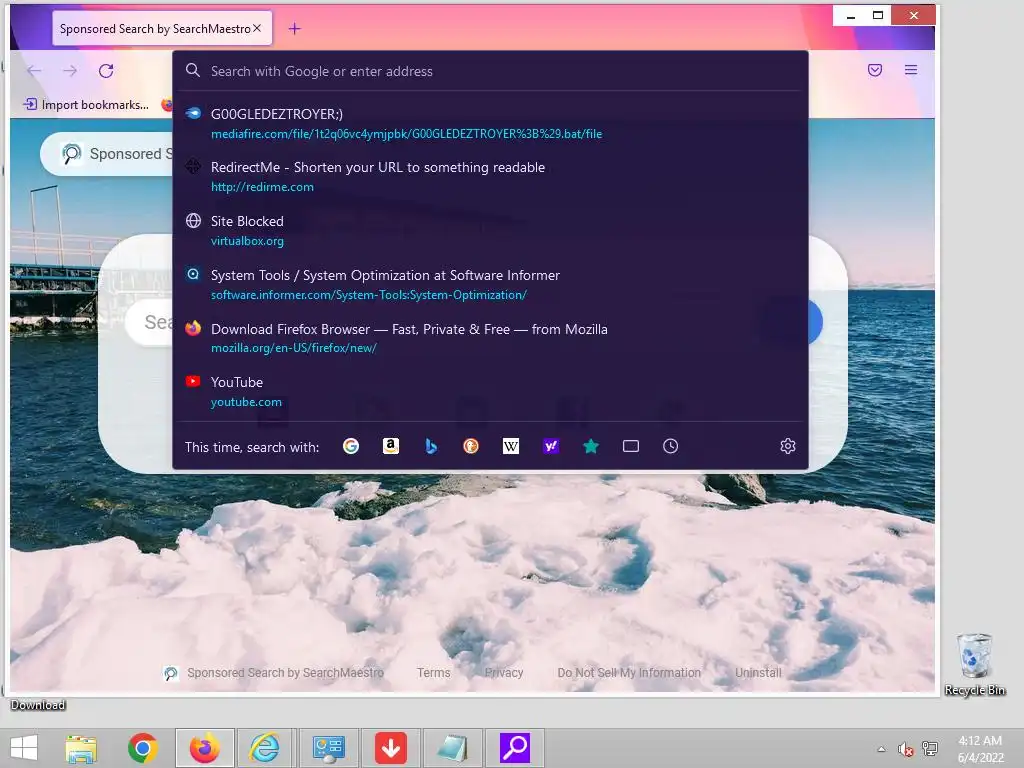1024x768 pixels.
Task: Go forward to next page
Action: [70, 71]
